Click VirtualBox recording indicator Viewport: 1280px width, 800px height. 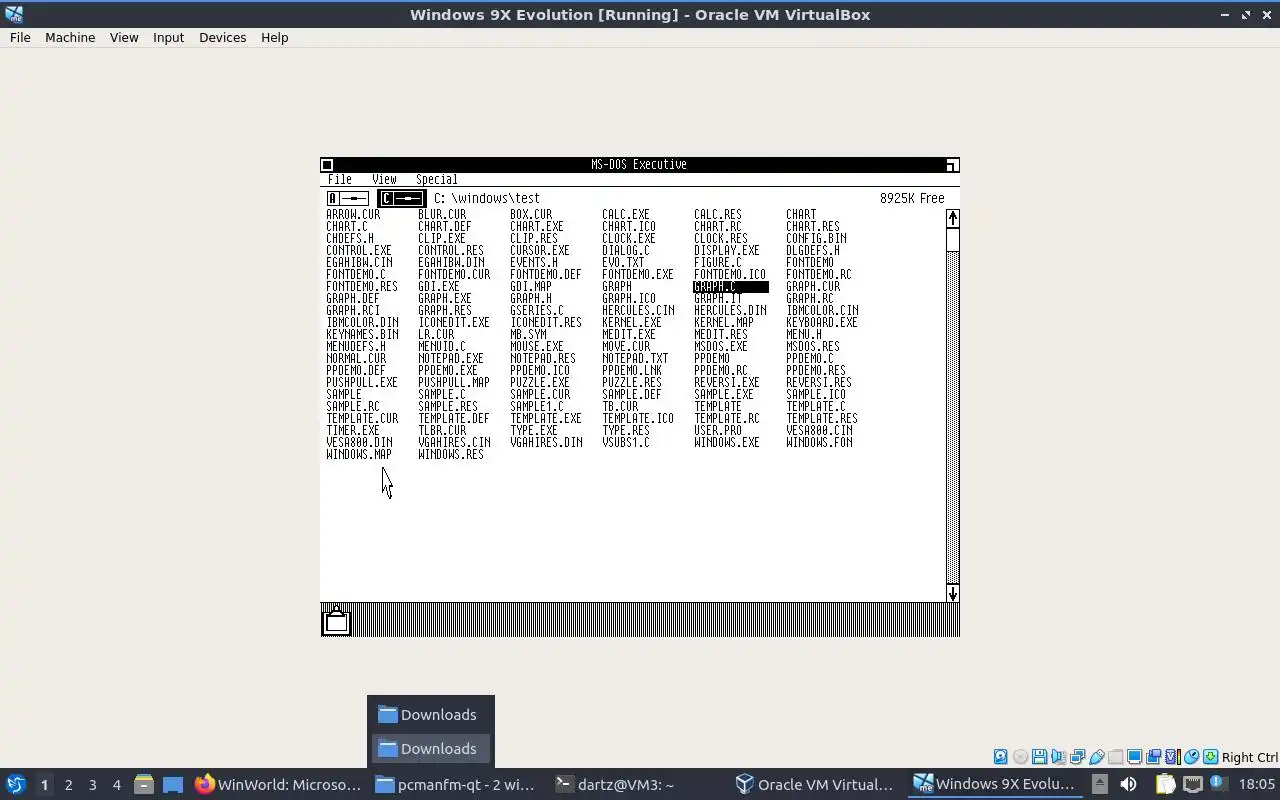1153,757
